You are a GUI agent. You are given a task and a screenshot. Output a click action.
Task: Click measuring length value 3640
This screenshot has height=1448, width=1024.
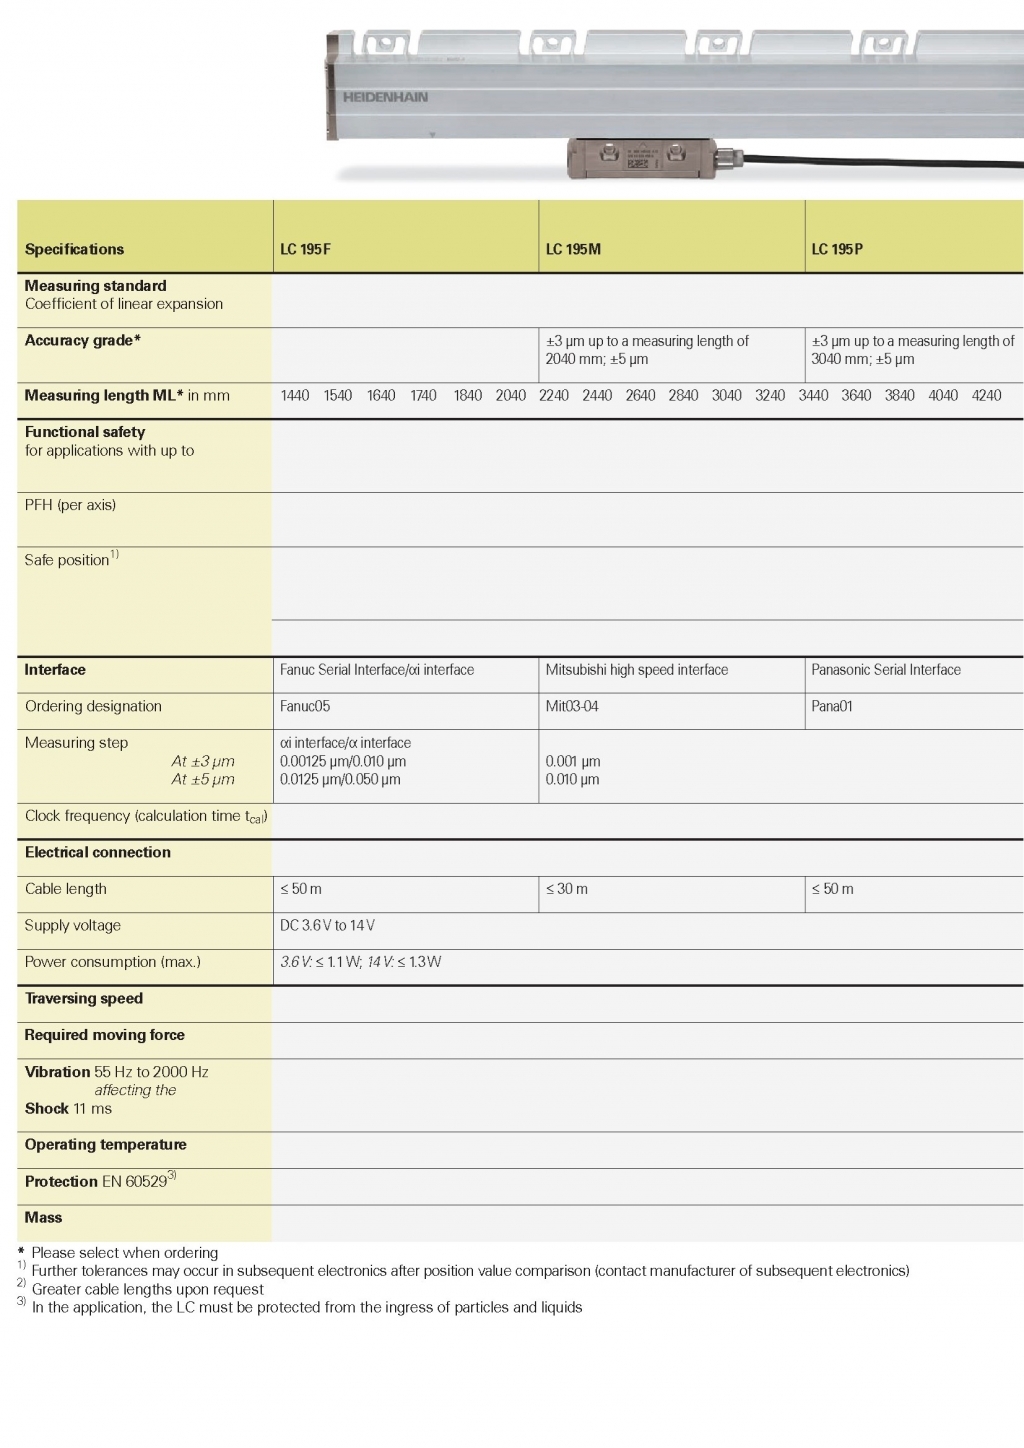857,395
